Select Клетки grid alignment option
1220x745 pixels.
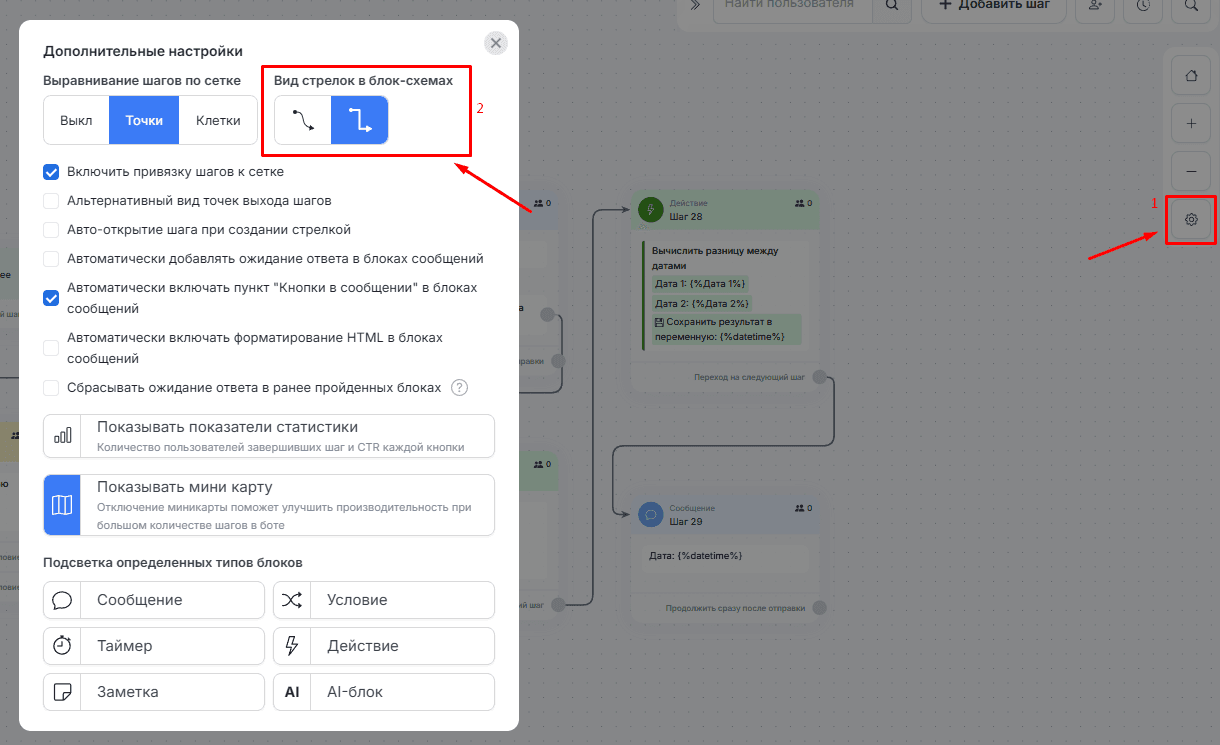(218, 121)
